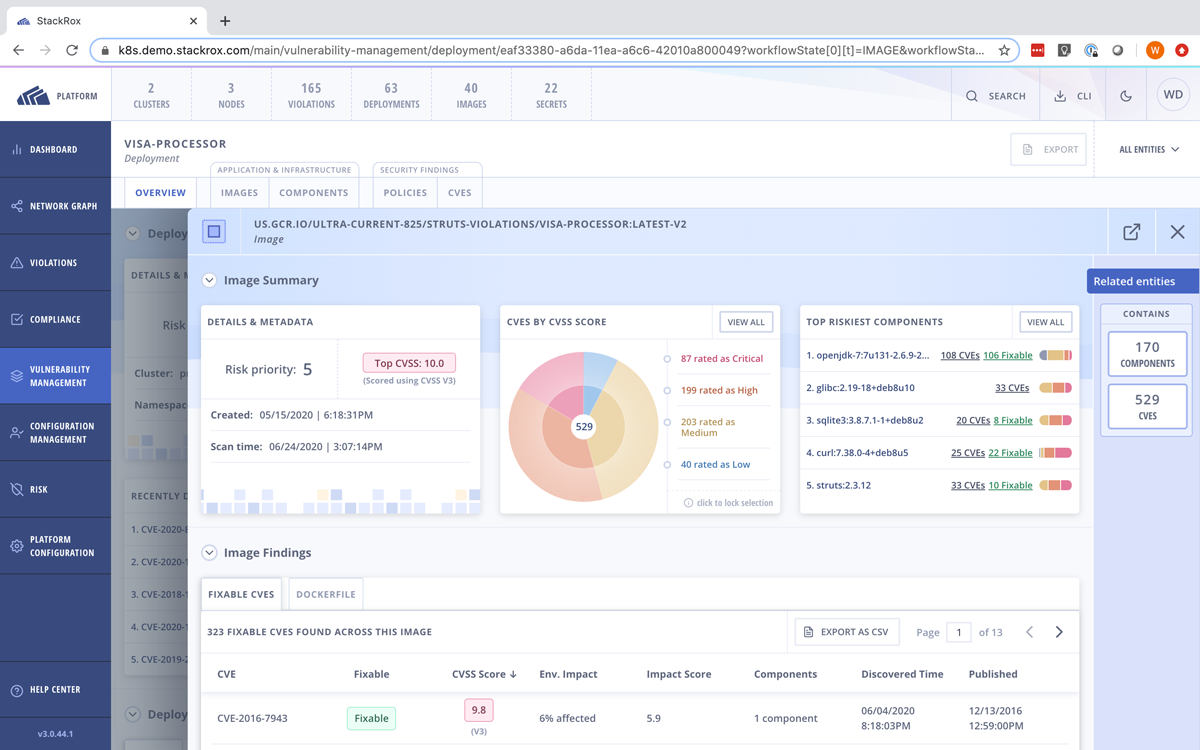Screen dimensions: 1200x750
Task: Toggle dark mode moon icon
Action: click(x=1126, y=96)
